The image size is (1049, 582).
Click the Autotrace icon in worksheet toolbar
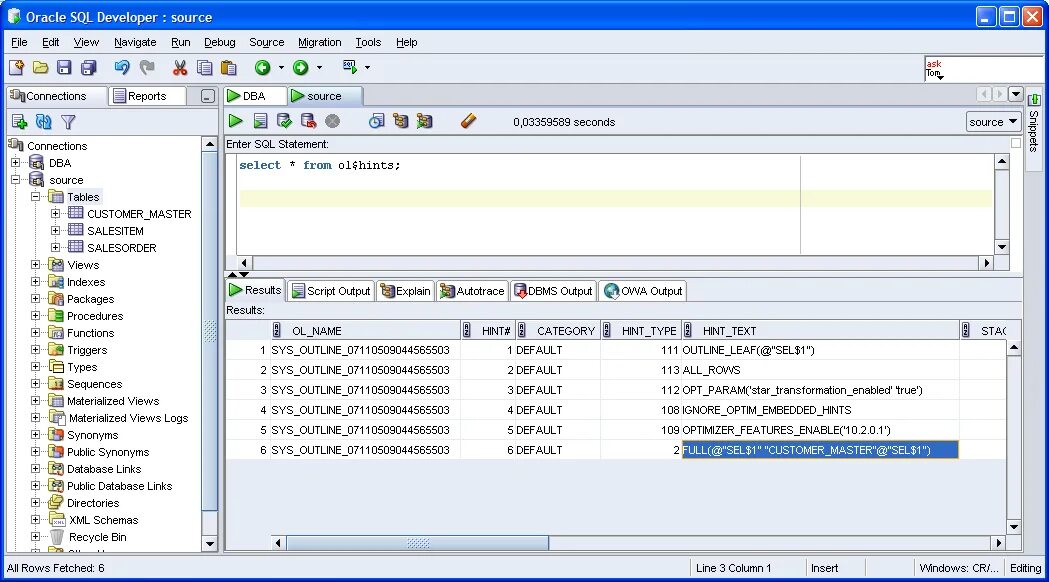point(424,120)
